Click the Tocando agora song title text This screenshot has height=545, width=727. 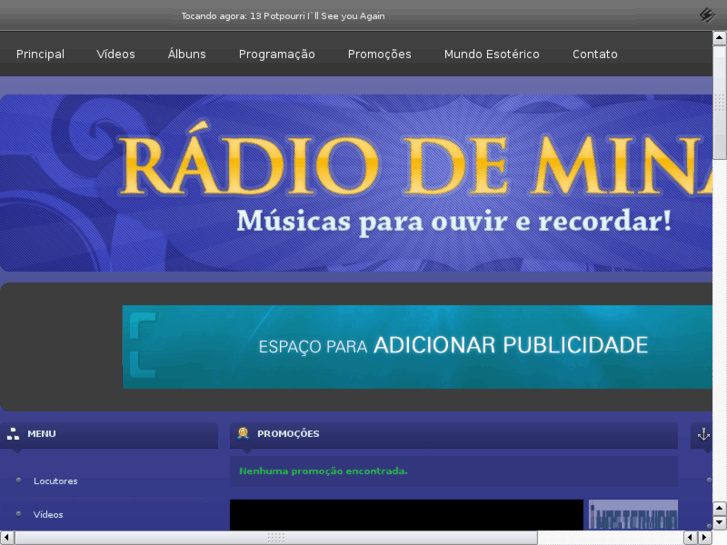coord(283,16)
